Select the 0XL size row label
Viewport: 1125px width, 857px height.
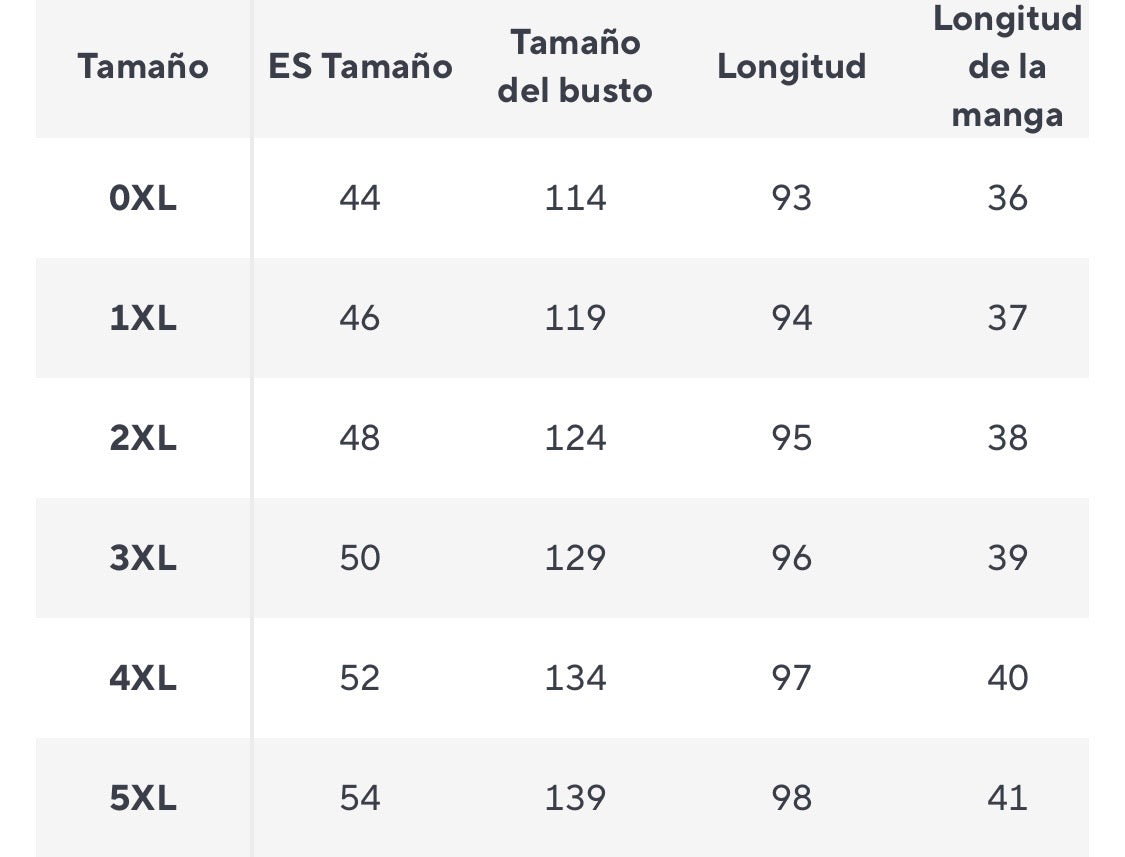[x=143, y=198]
